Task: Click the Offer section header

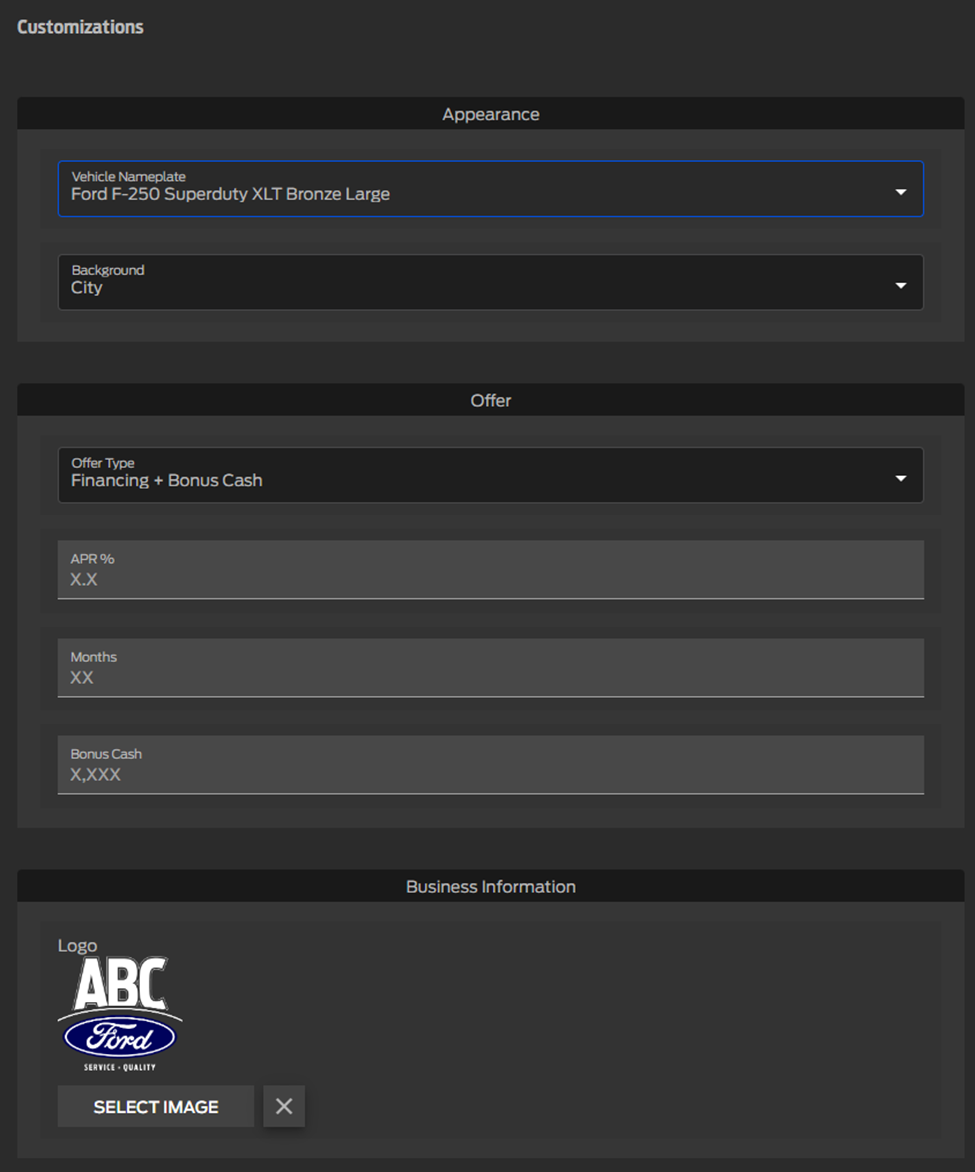Action: click(490, 400)
